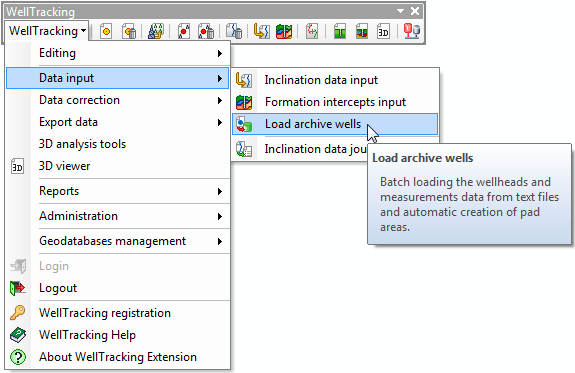575x373 pixels.
Task: Open the 3D viewer icon in the toolbar
Action: point(384,31)
